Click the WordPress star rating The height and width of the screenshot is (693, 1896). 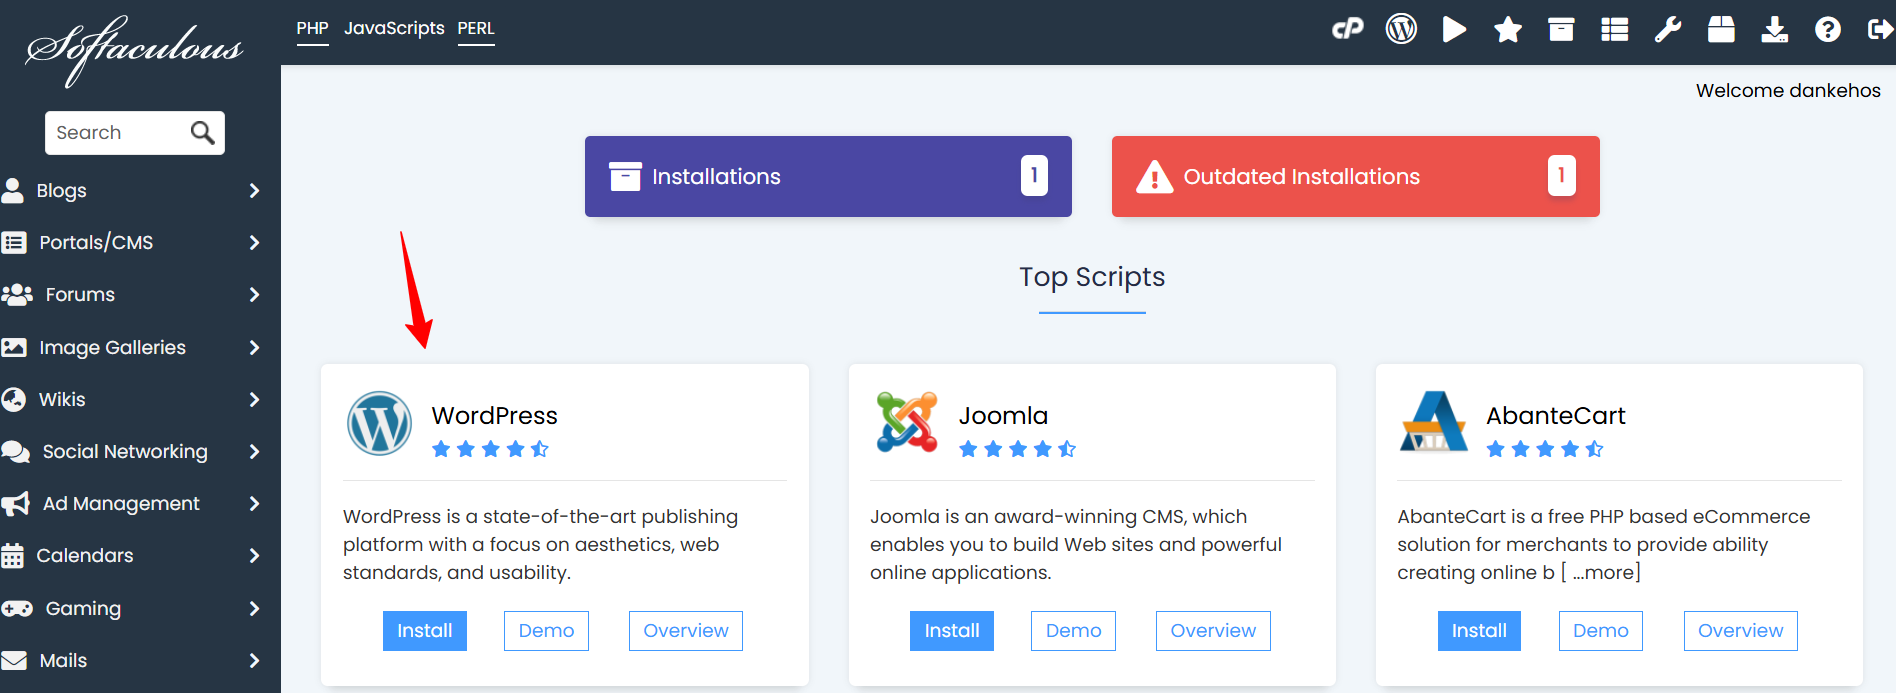490,449
